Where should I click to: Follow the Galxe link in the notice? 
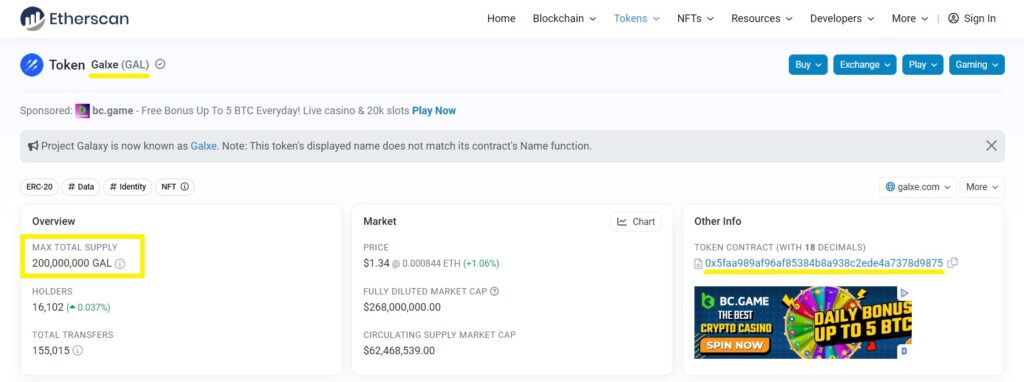pyautogui.click(x=204, y=146)
